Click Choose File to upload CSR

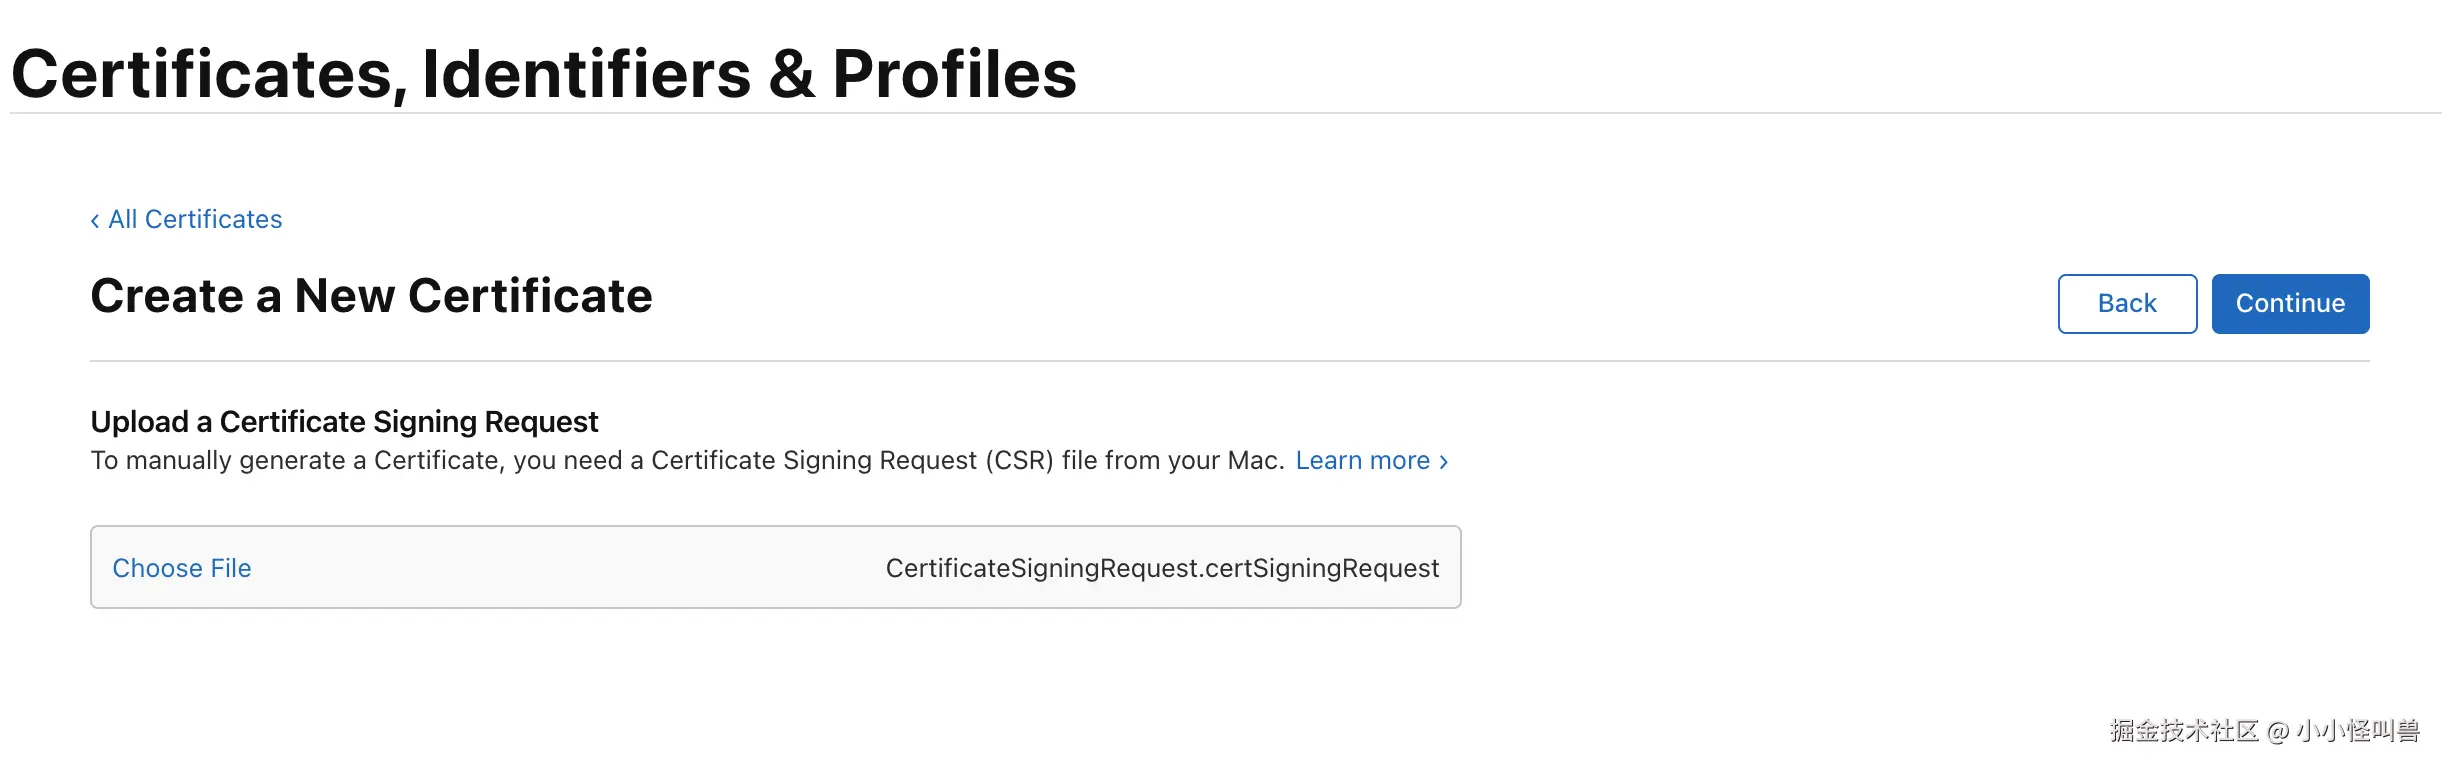click(x=182, y=568)
